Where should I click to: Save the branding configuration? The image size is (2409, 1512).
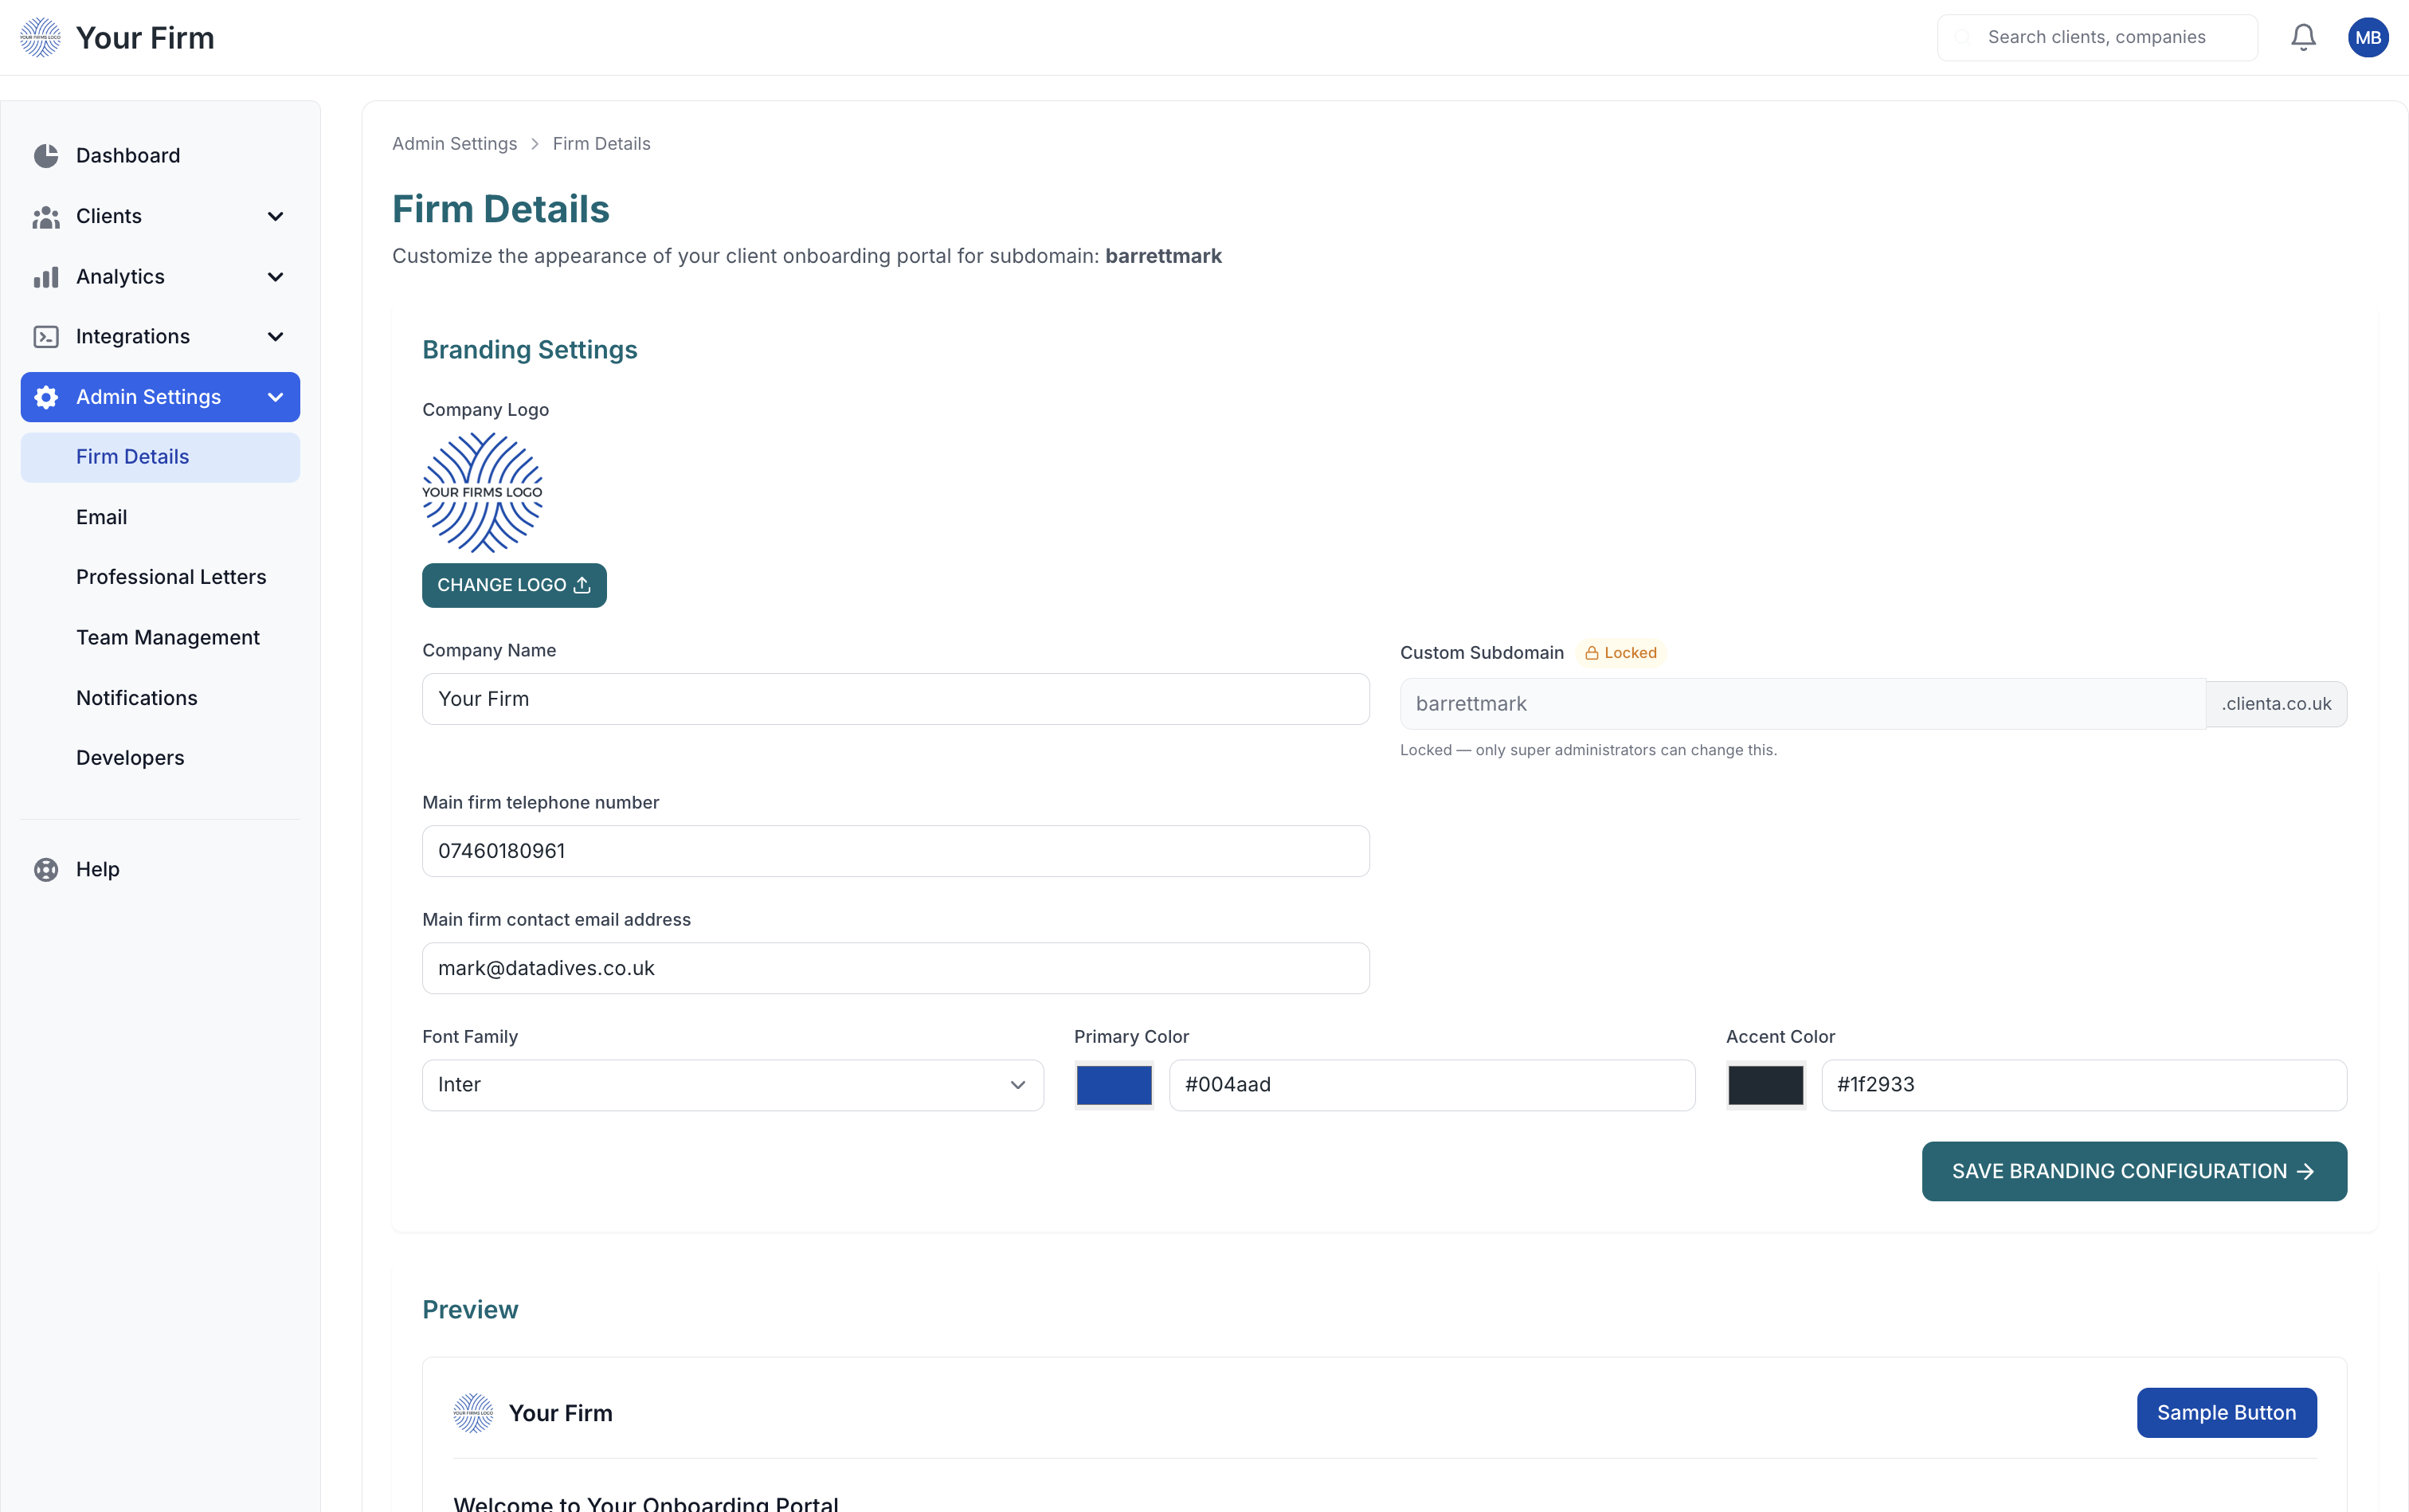[x=2133, y=1171]
